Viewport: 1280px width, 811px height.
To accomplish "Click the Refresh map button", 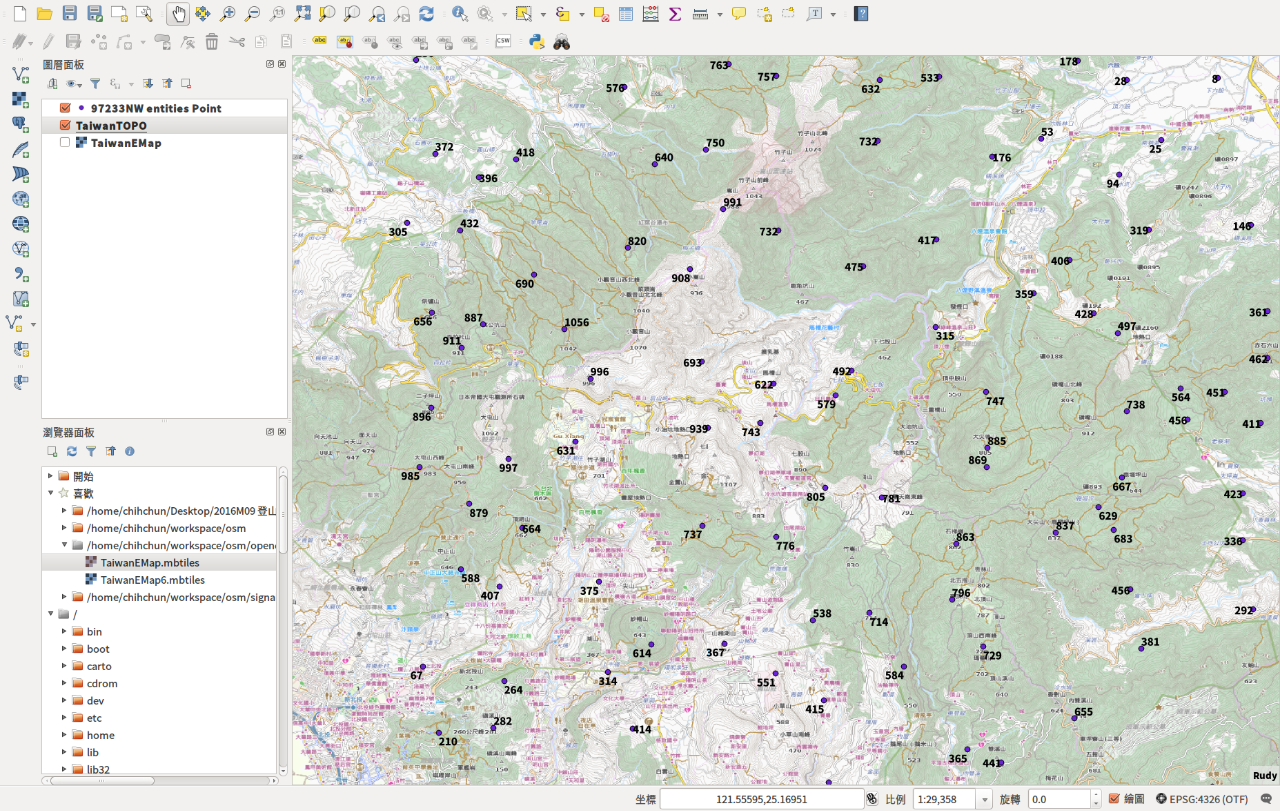I will pyautogui.click(x=426, y=14).
